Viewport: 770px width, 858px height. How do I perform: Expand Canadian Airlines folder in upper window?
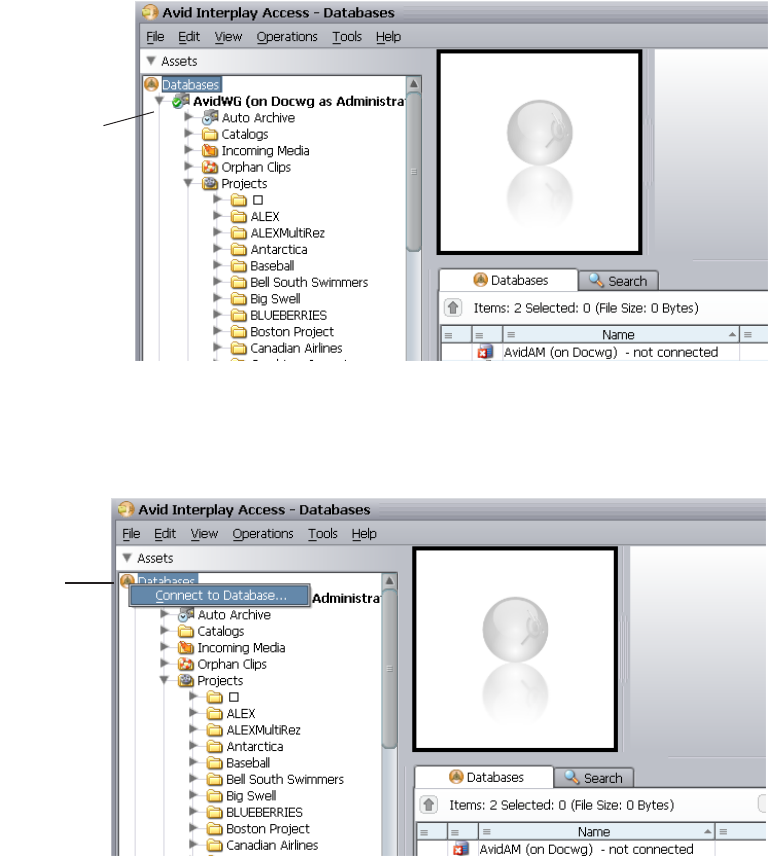[218, 347]
